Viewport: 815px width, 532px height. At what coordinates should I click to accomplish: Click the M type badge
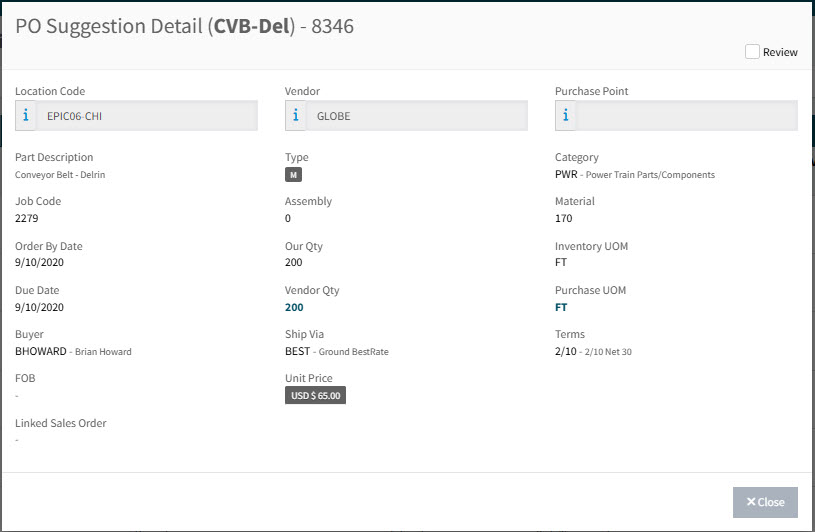(x=293, y=175)
